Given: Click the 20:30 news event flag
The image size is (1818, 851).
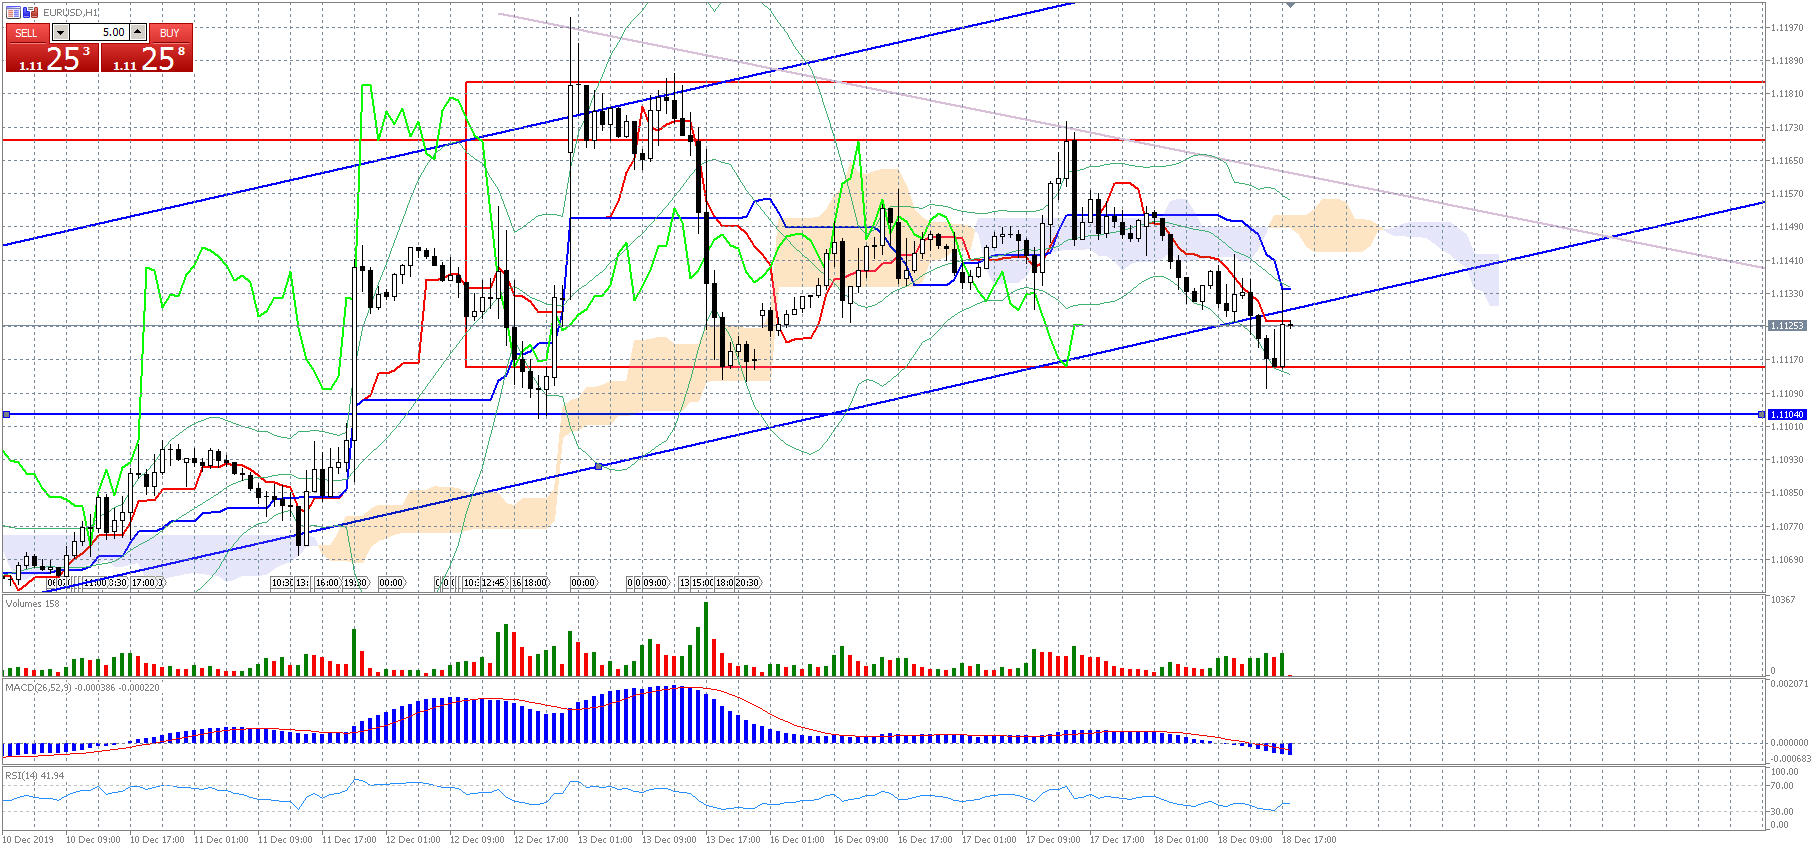Looking at the screenshot, I should tap(747, 583).
